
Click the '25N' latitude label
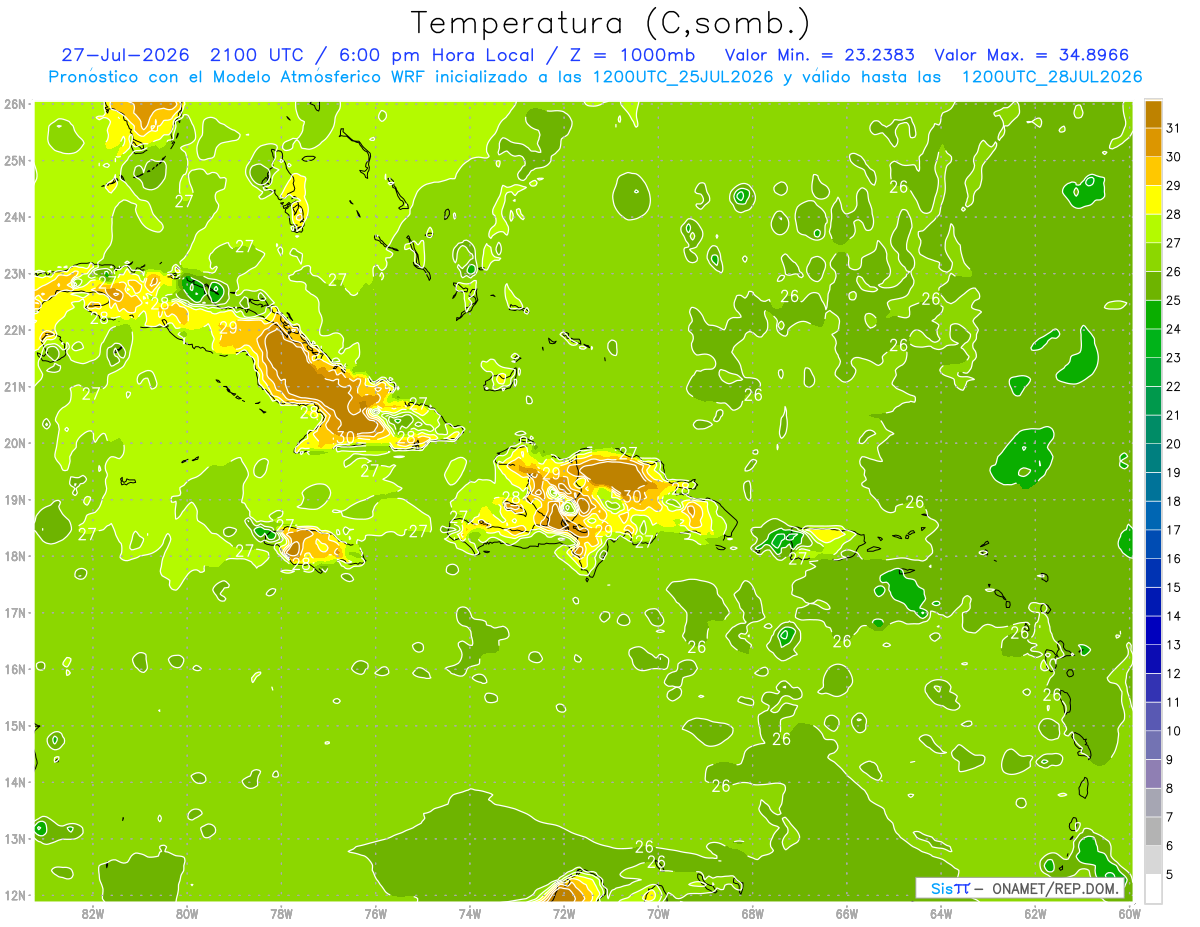16,160
